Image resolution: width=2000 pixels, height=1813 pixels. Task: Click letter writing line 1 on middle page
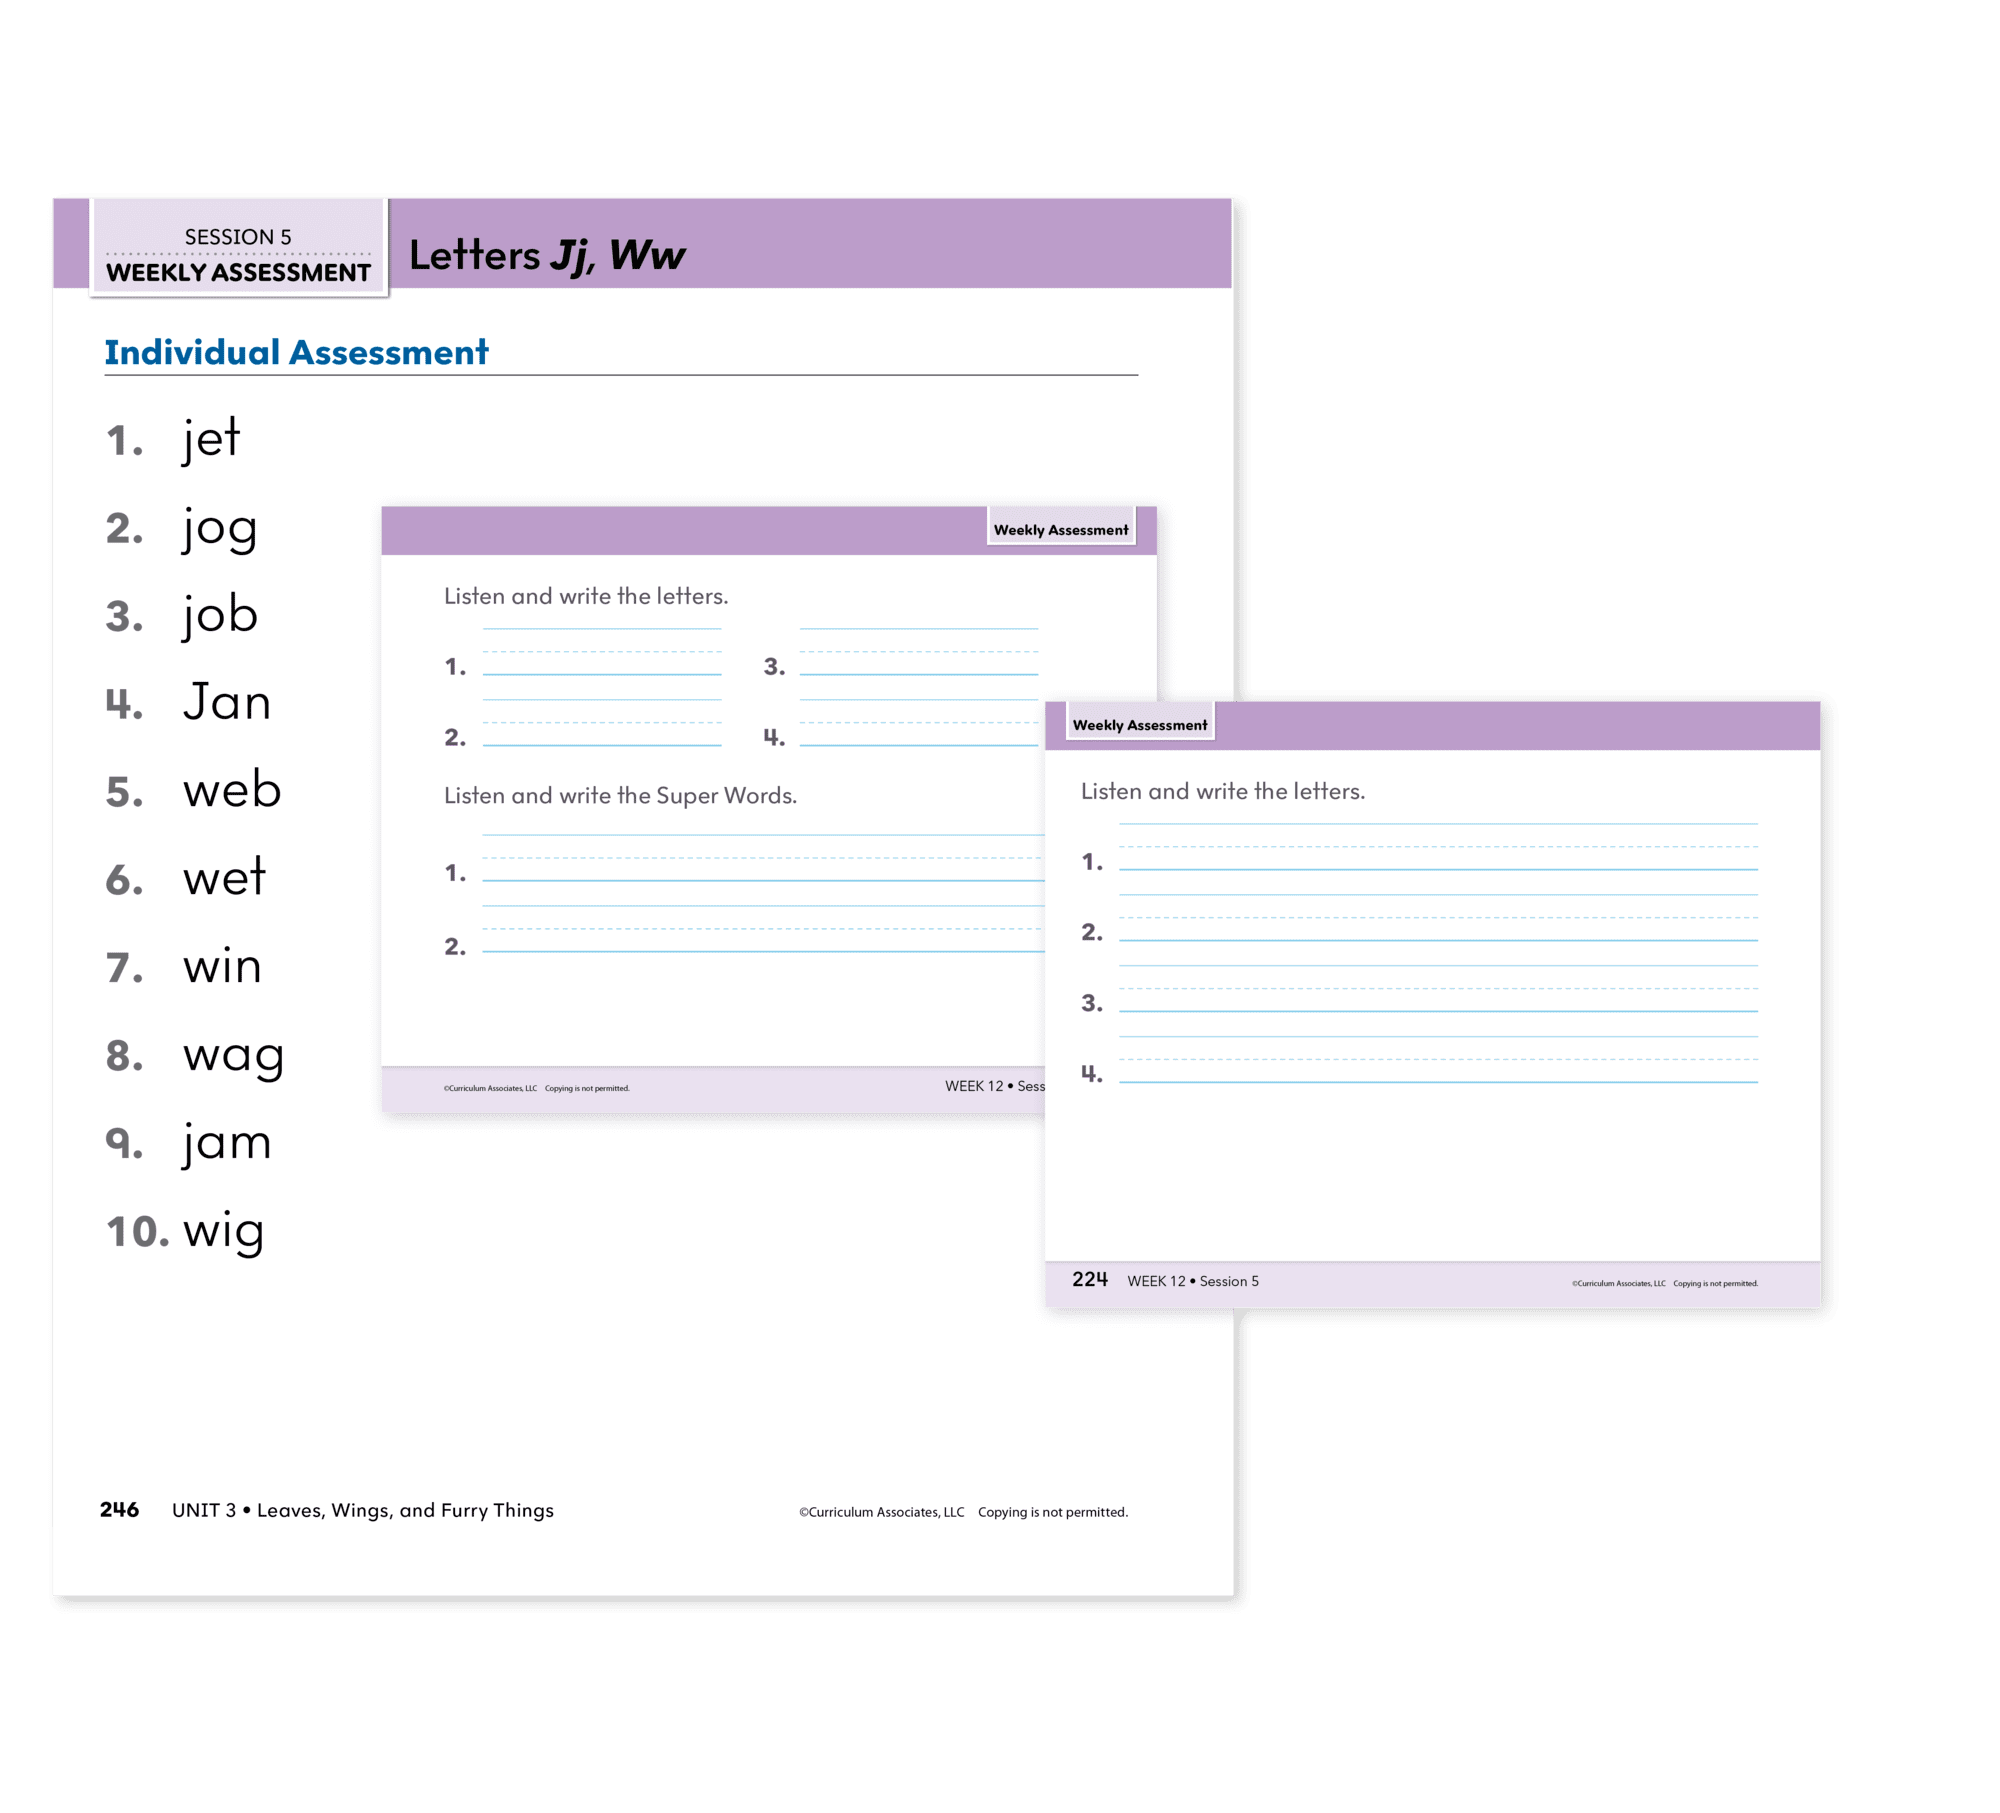pos(602,652)
